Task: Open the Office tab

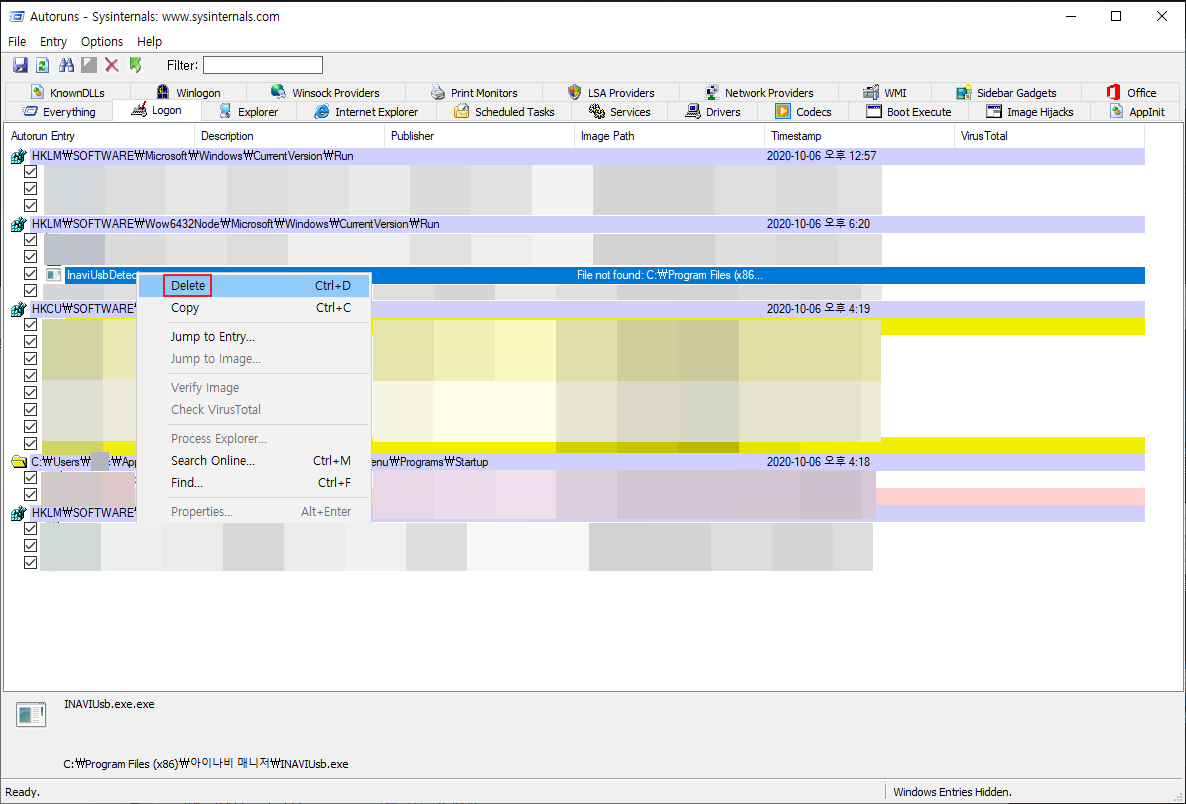Action: click(x=1131, y=92)
